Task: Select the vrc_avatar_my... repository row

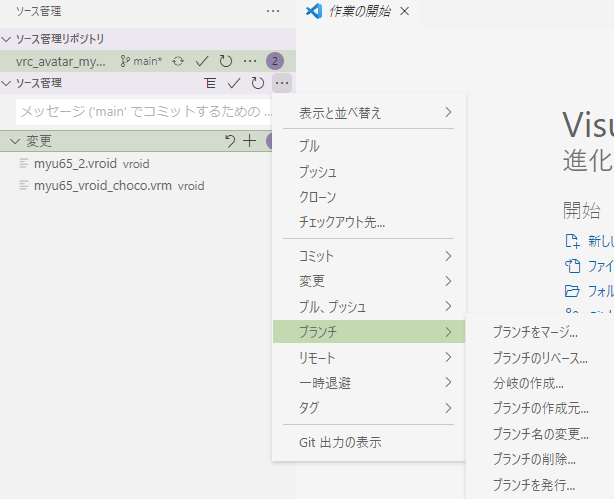Action: pyautogui.click(x=148, y=61)
